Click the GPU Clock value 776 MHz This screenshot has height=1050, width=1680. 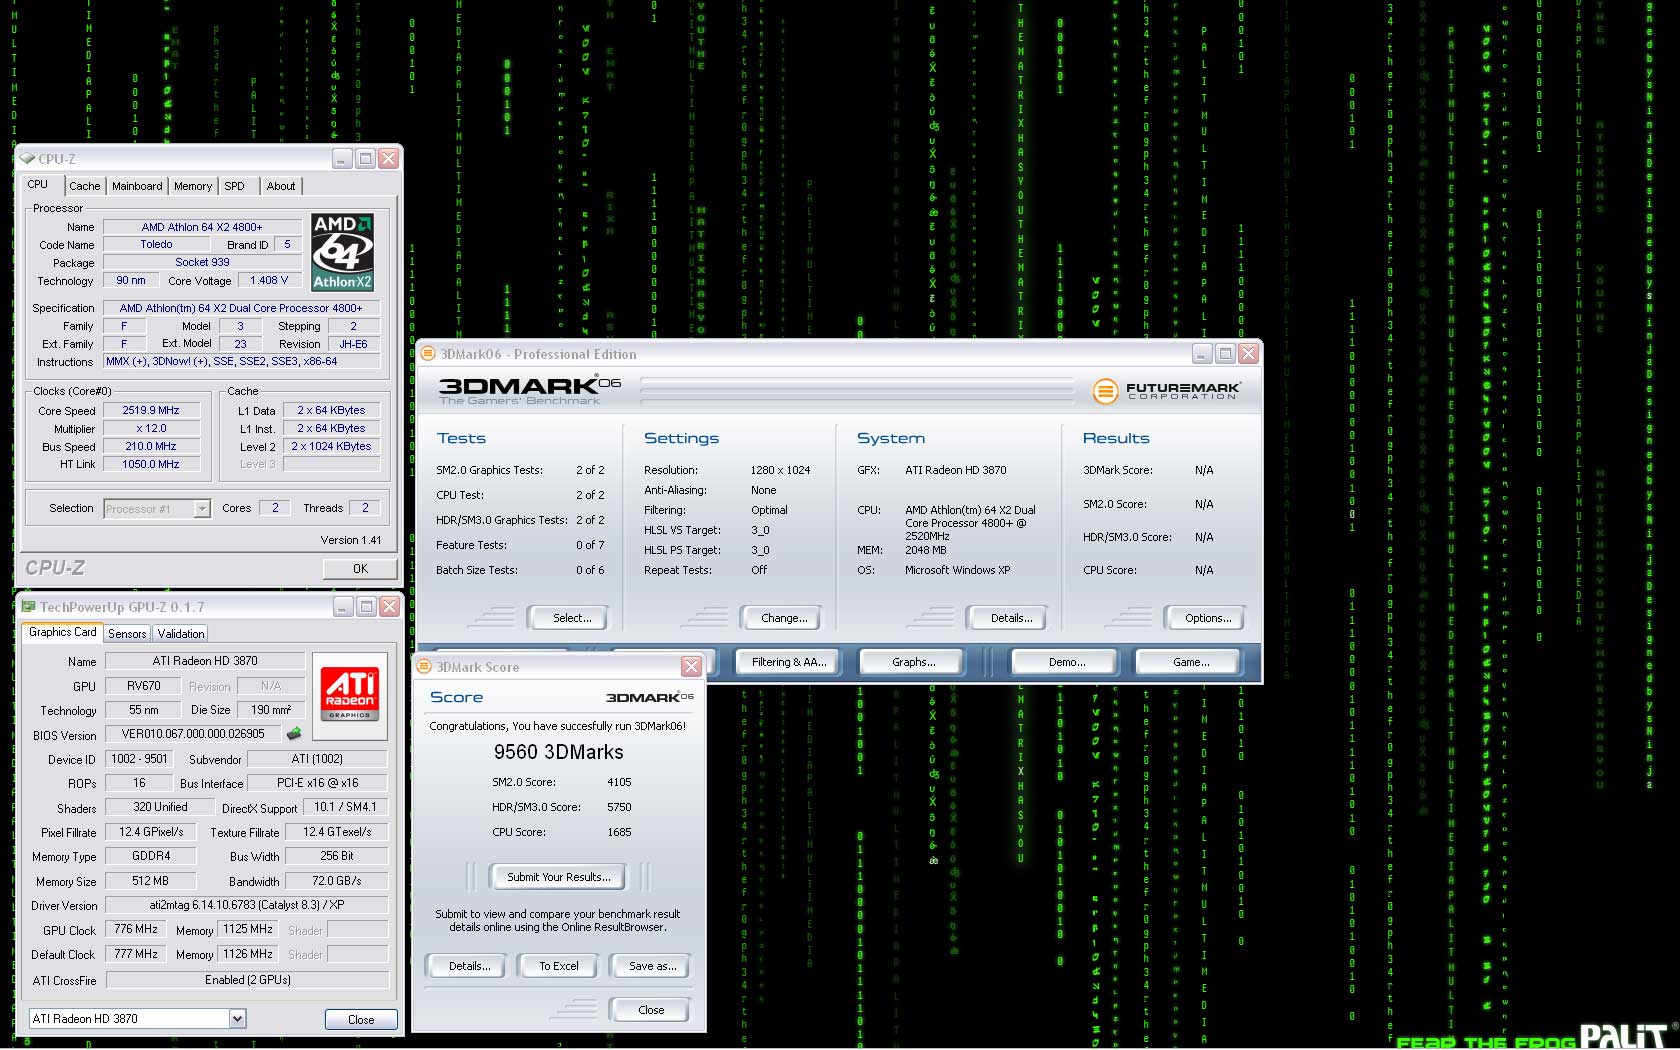[136, 929]
